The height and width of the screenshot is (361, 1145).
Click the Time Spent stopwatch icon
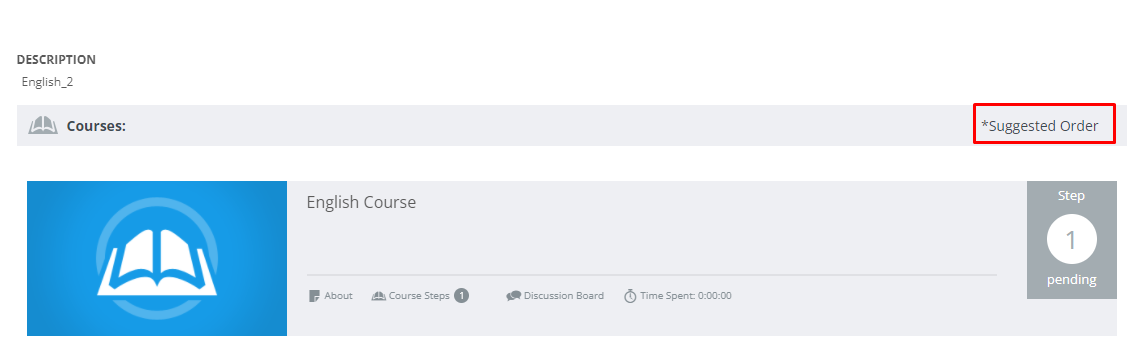(630, 296)
